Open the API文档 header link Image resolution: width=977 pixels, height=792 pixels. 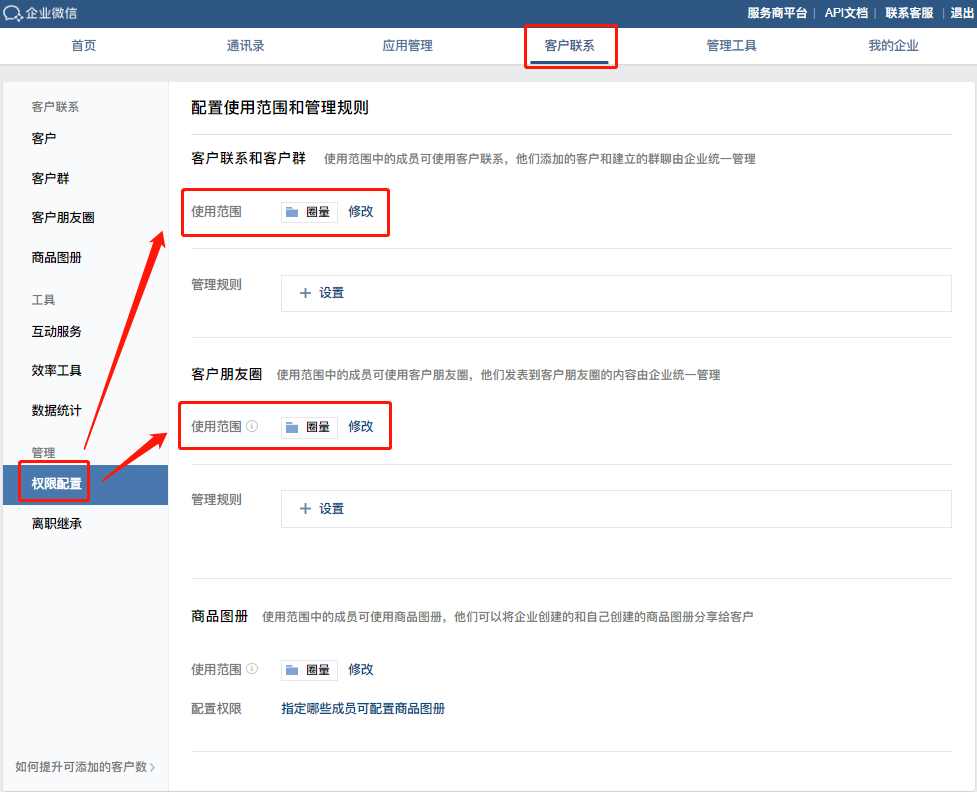[845, 13]
